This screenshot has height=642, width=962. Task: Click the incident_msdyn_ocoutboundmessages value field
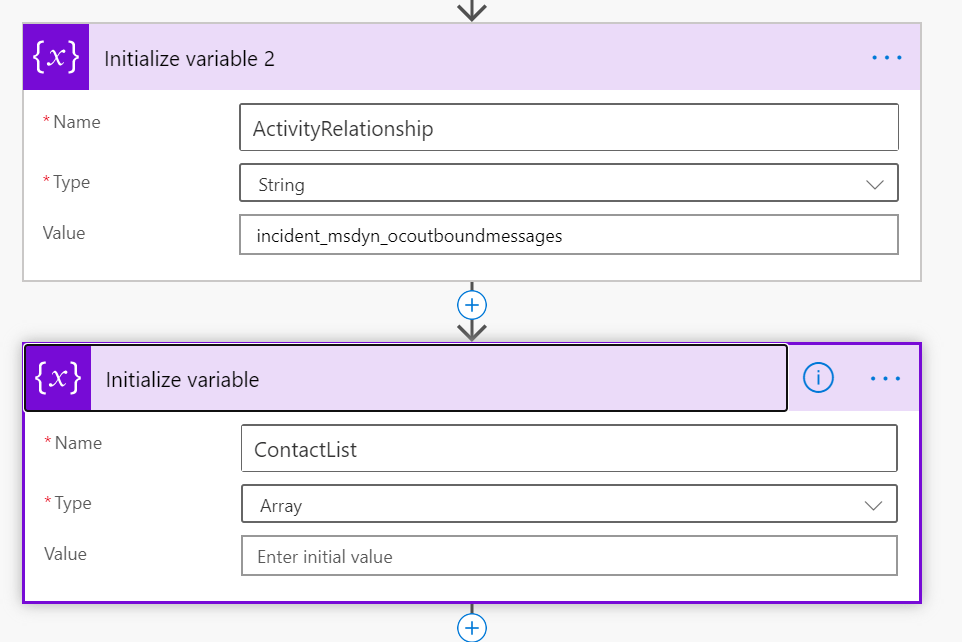[568, 236]
